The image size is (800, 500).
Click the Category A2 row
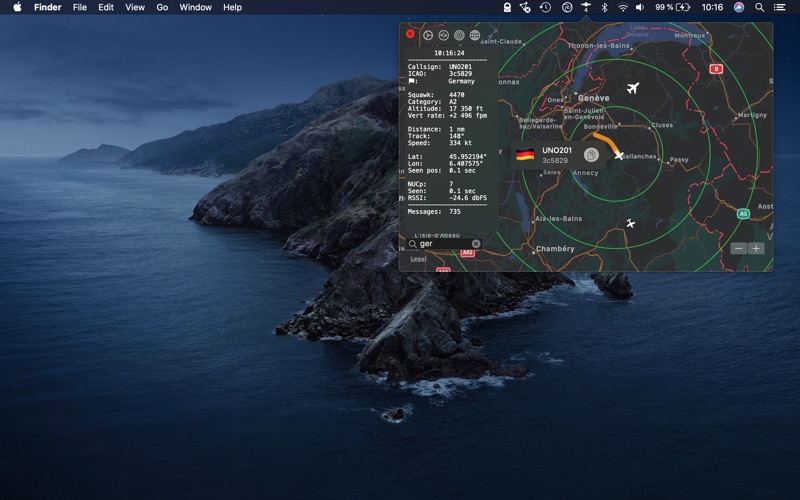(432, 102)
